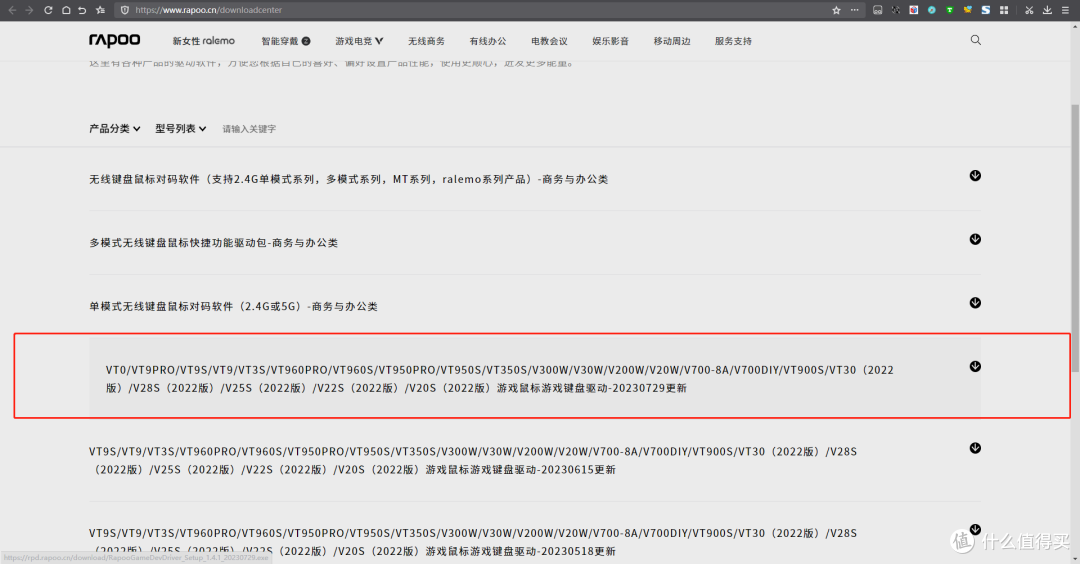Open the four-squares grid extension icon
This screenshot has height=564, width=1080.
coord(1004,10)
